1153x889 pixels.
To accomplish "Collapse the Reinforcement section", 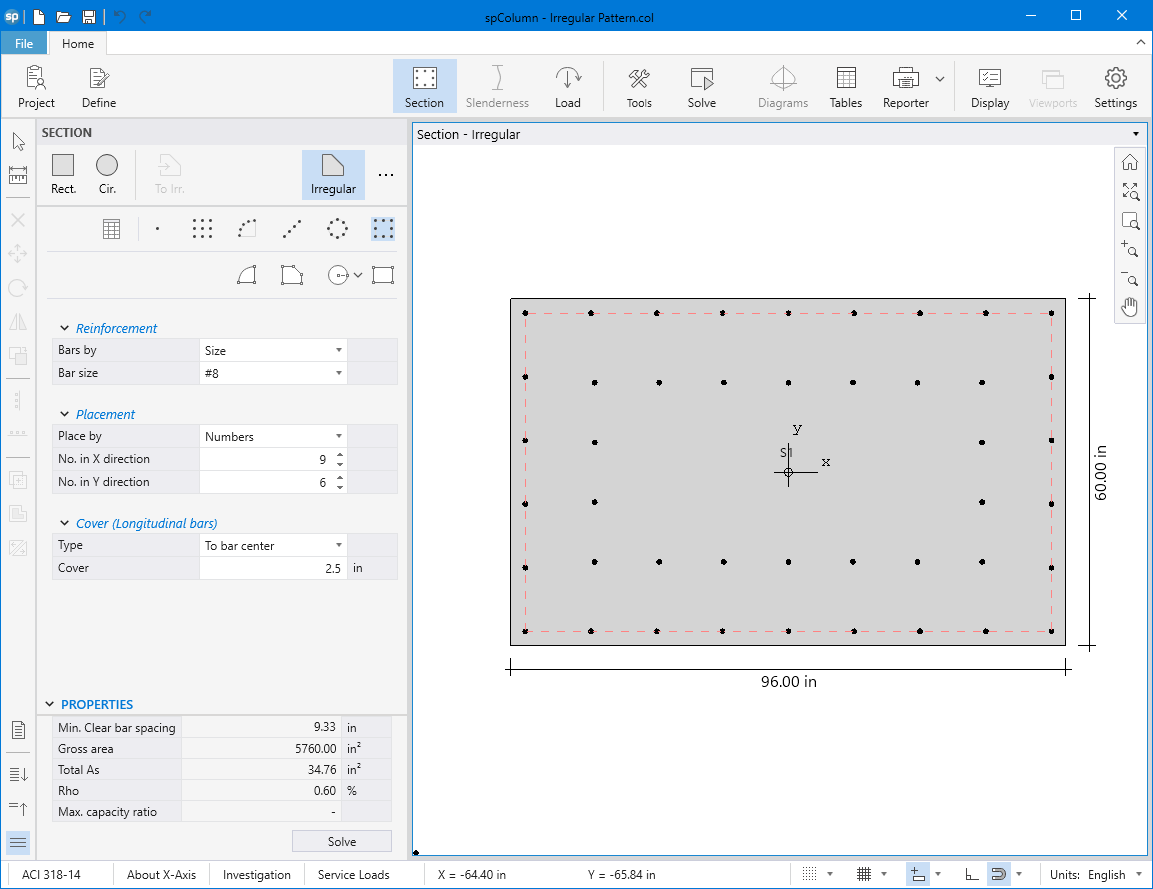I will [x=65, y=328].
